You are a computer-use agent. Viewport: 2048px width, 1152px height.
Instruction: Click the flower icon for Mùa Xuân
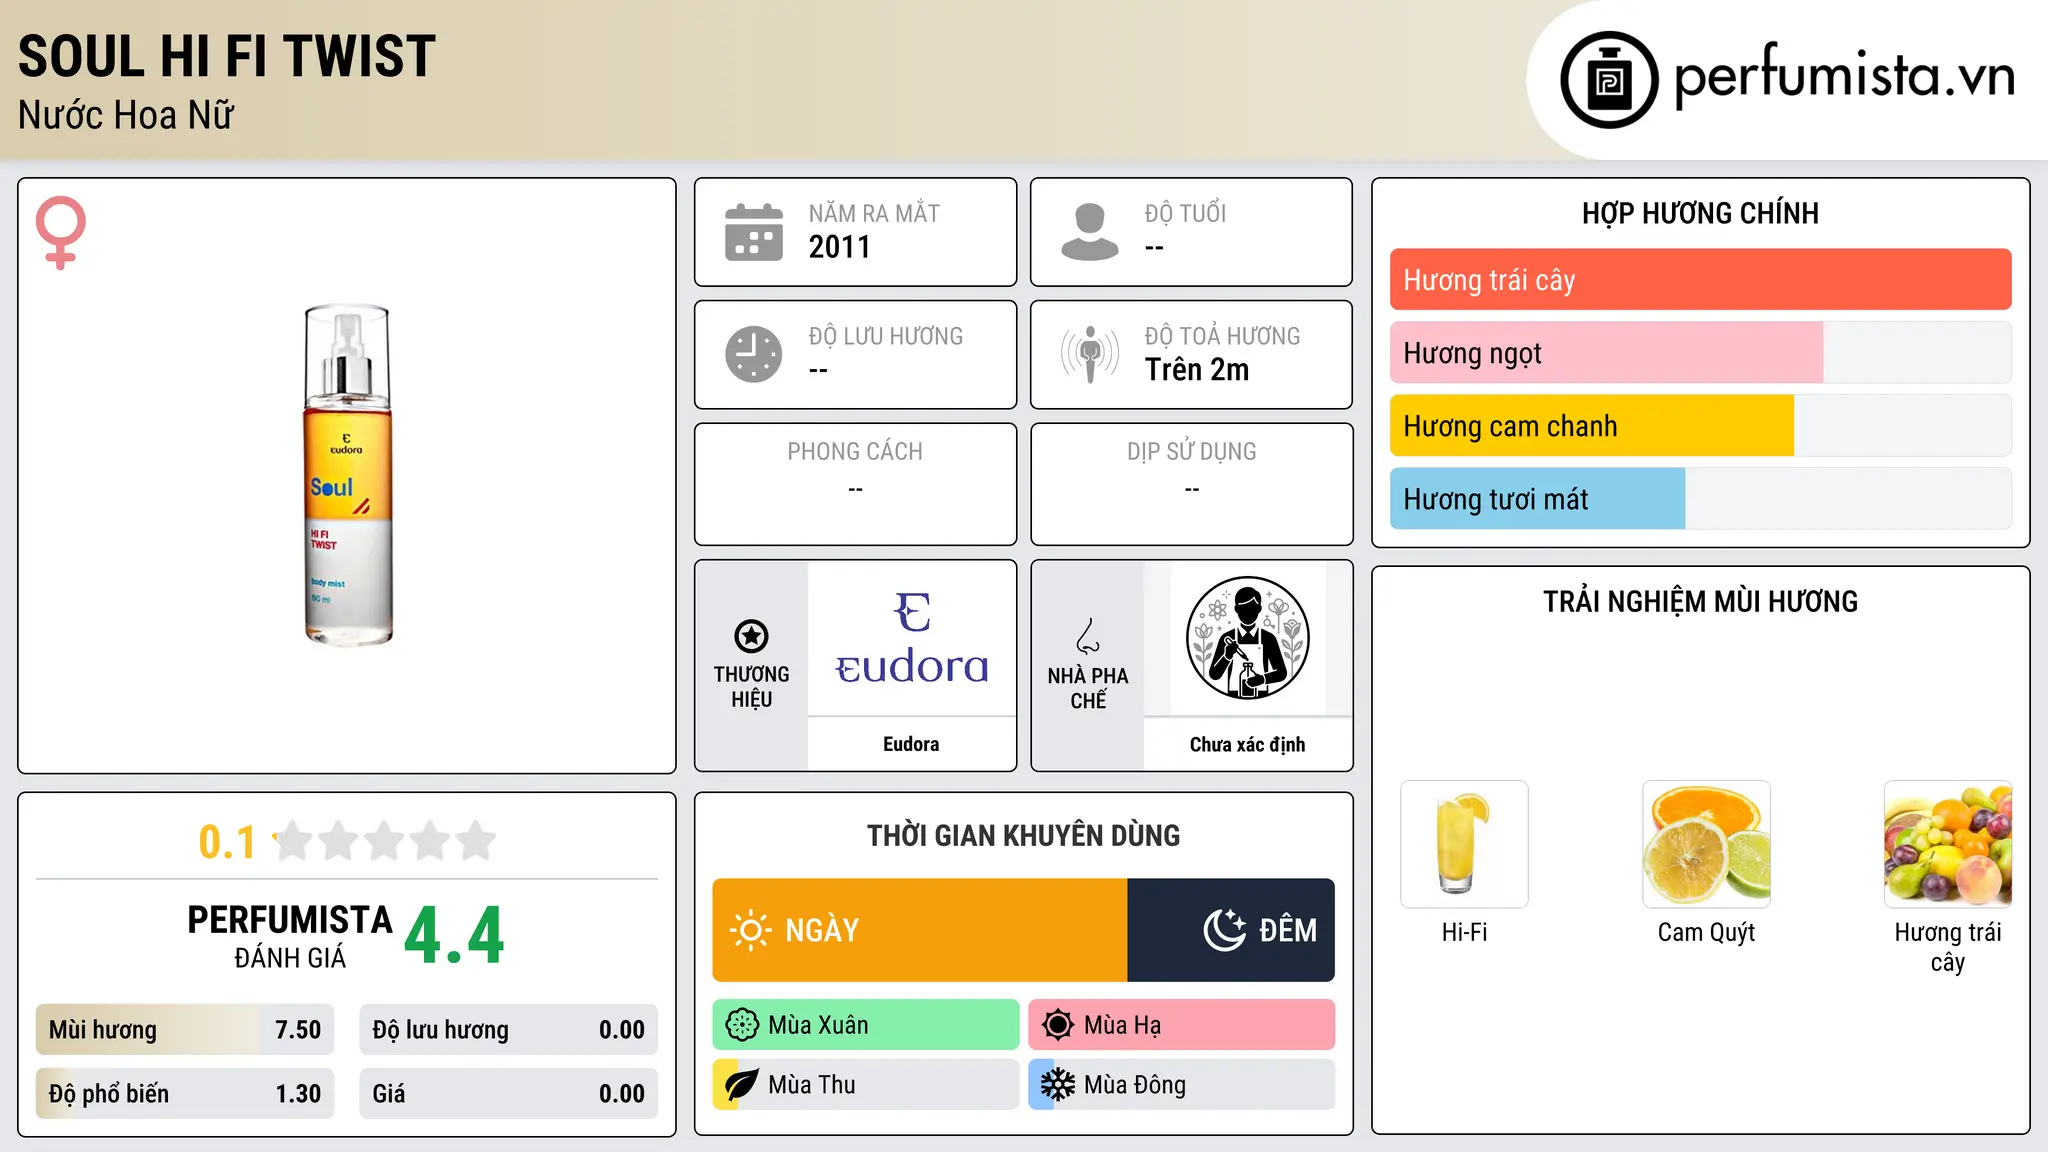[742, 1025]
